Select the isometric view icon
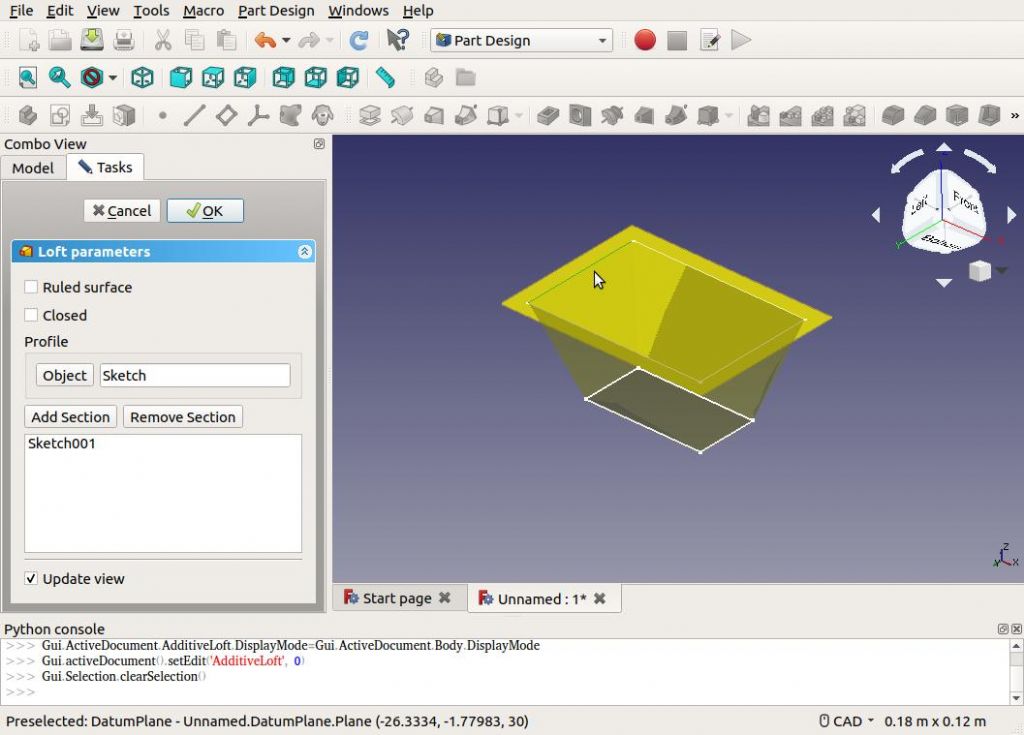 [143, 77]
